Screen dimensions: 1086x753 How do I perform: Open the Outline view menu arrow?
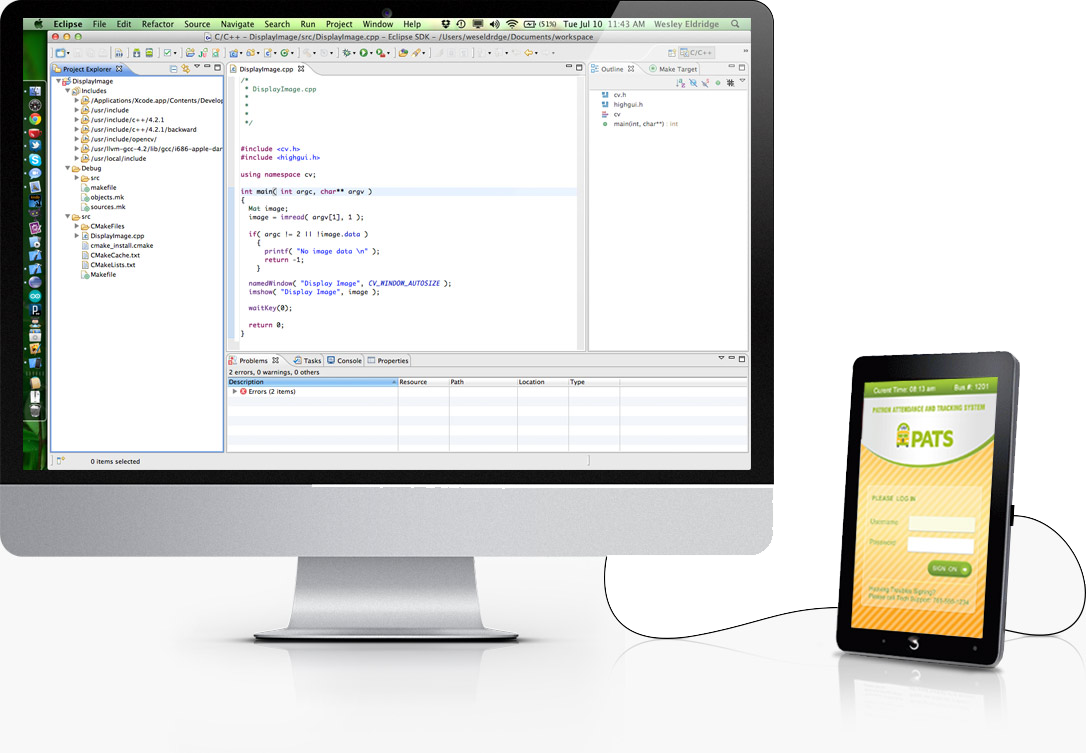(x=742, y=80)
